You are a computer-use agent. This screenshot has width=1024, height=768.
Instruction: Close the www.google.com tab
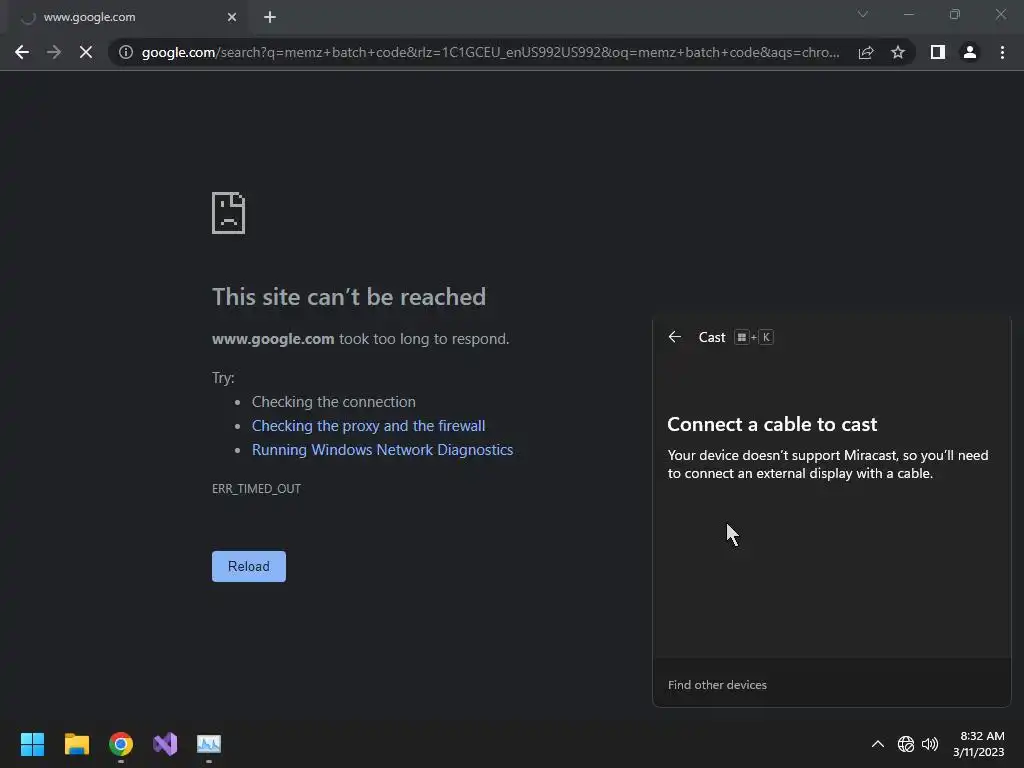click(232, 17)
